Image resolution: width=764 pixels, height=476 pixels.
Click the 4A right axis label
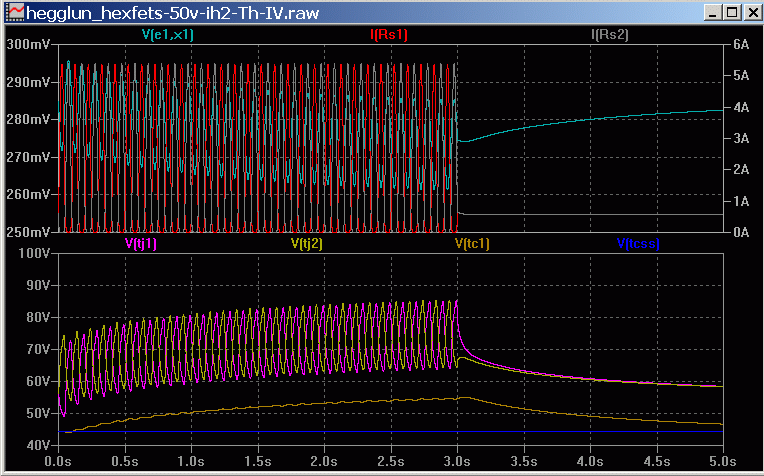coord(741,107)
